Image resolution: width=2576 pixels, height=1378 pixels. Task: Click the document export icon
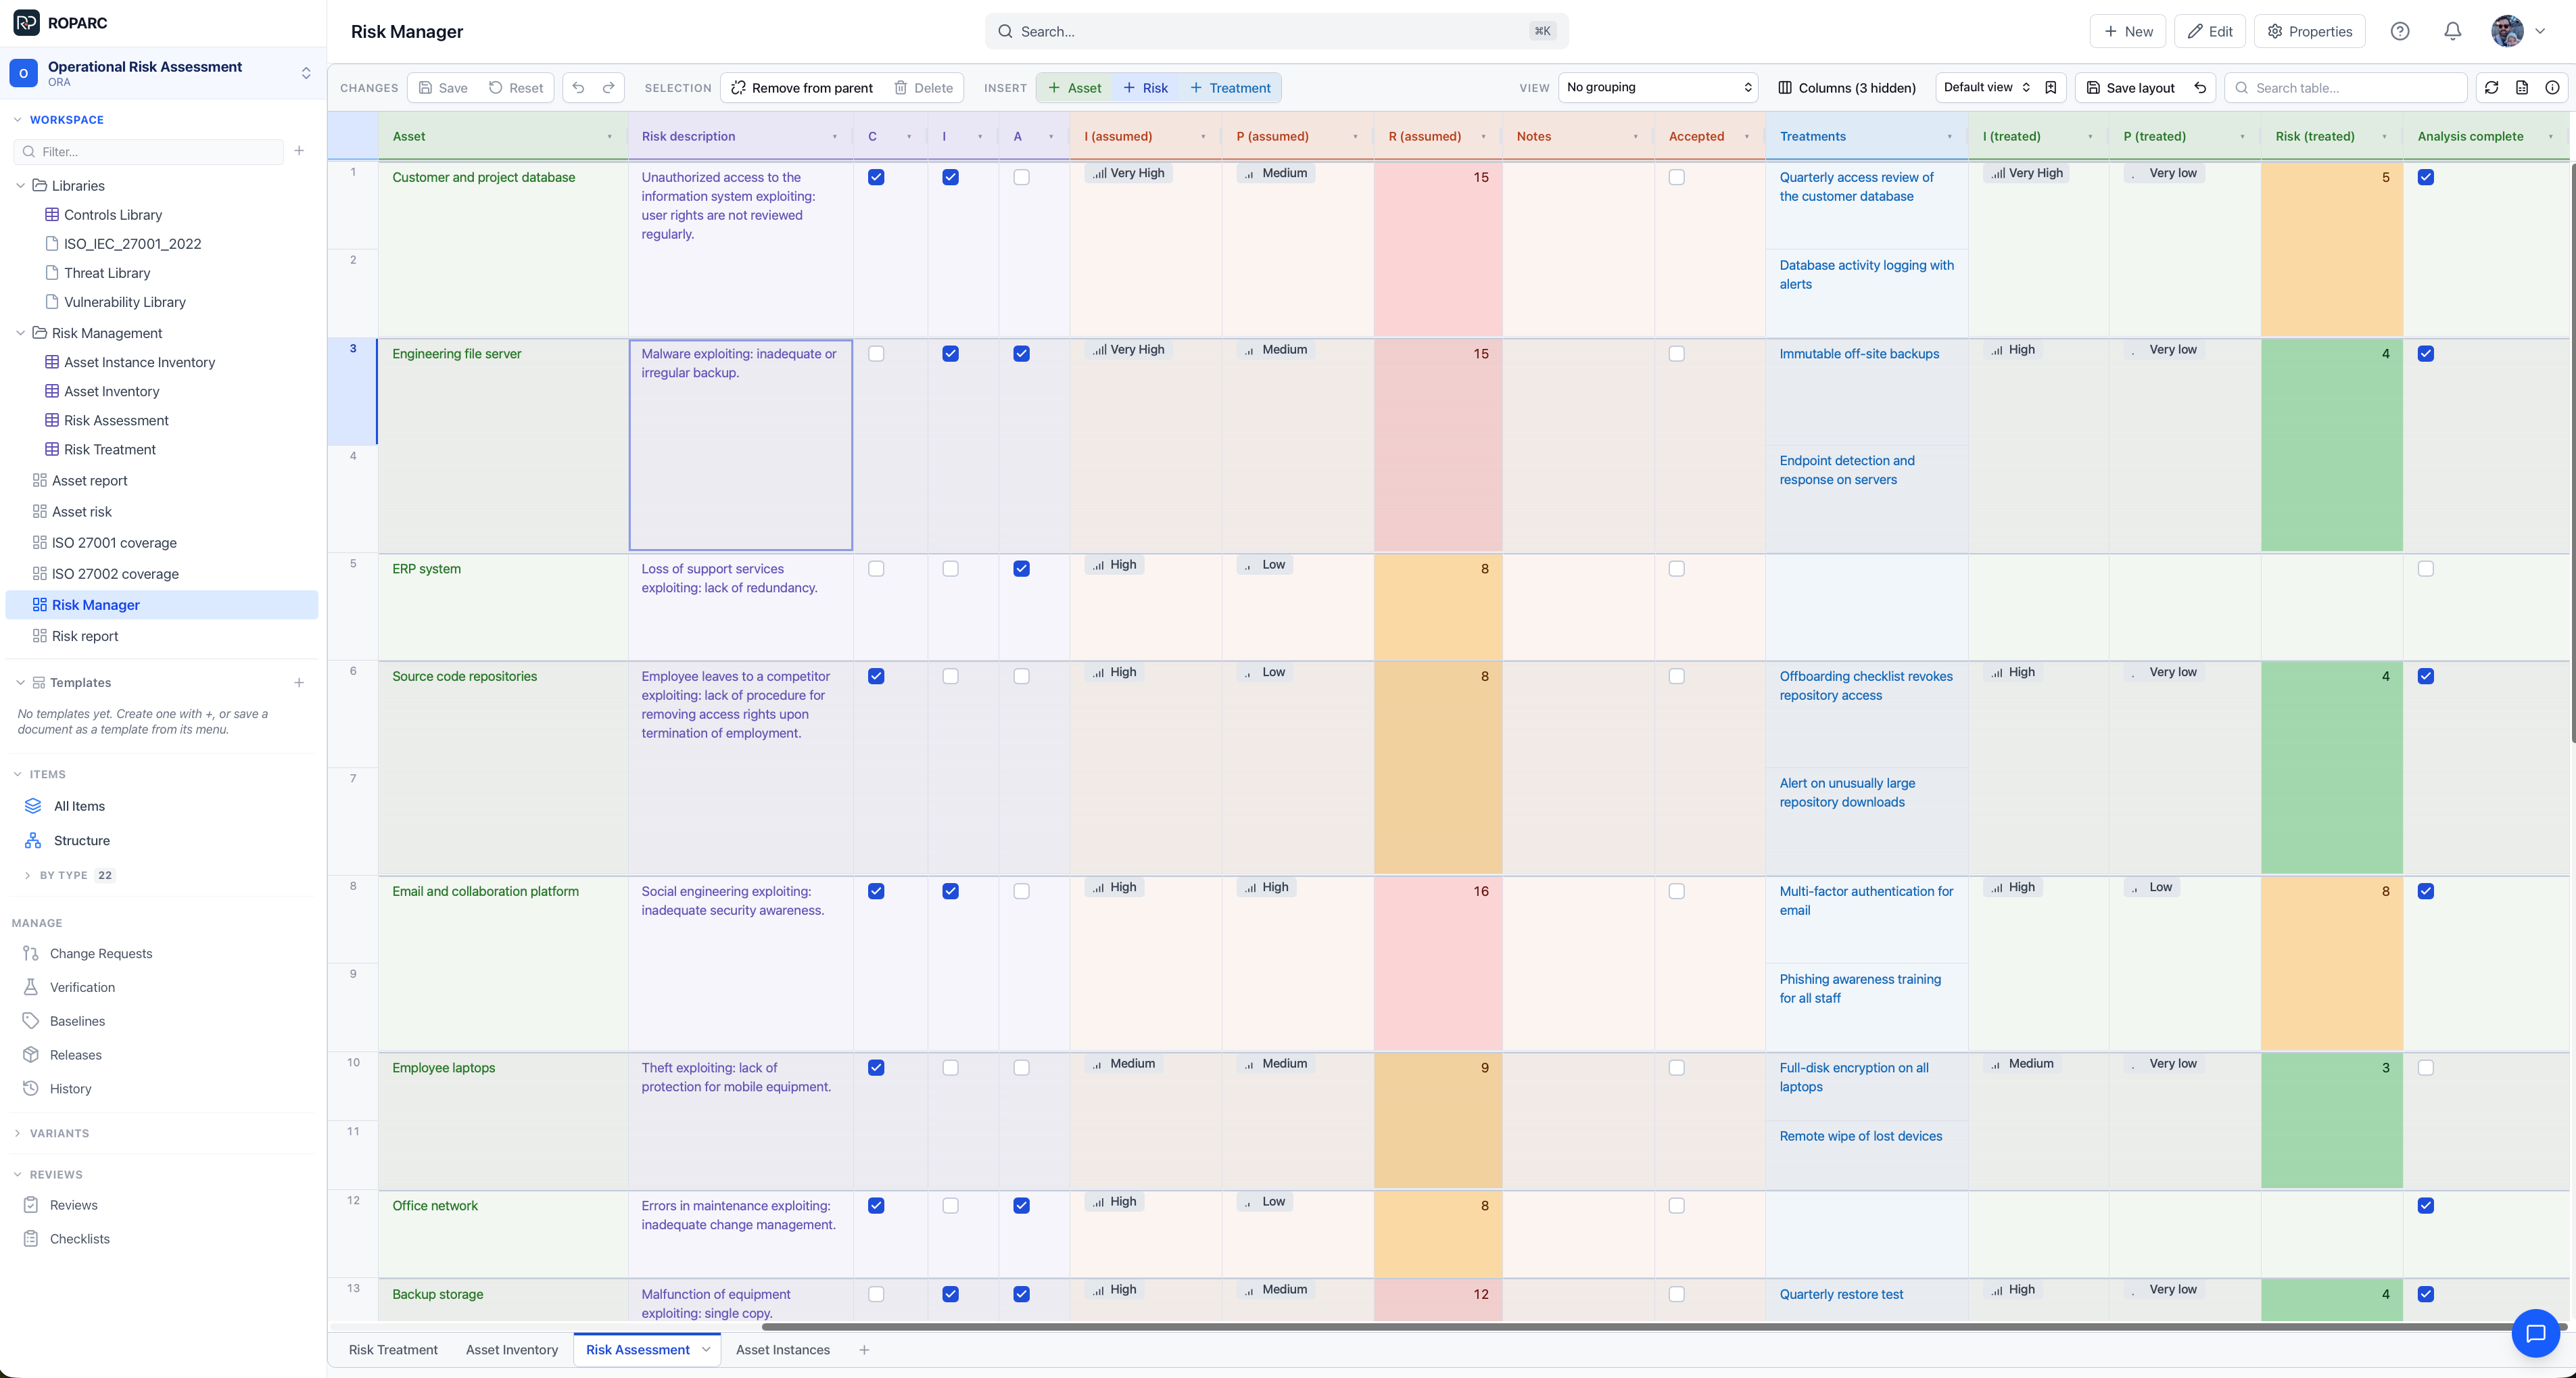pos(2522,88)
